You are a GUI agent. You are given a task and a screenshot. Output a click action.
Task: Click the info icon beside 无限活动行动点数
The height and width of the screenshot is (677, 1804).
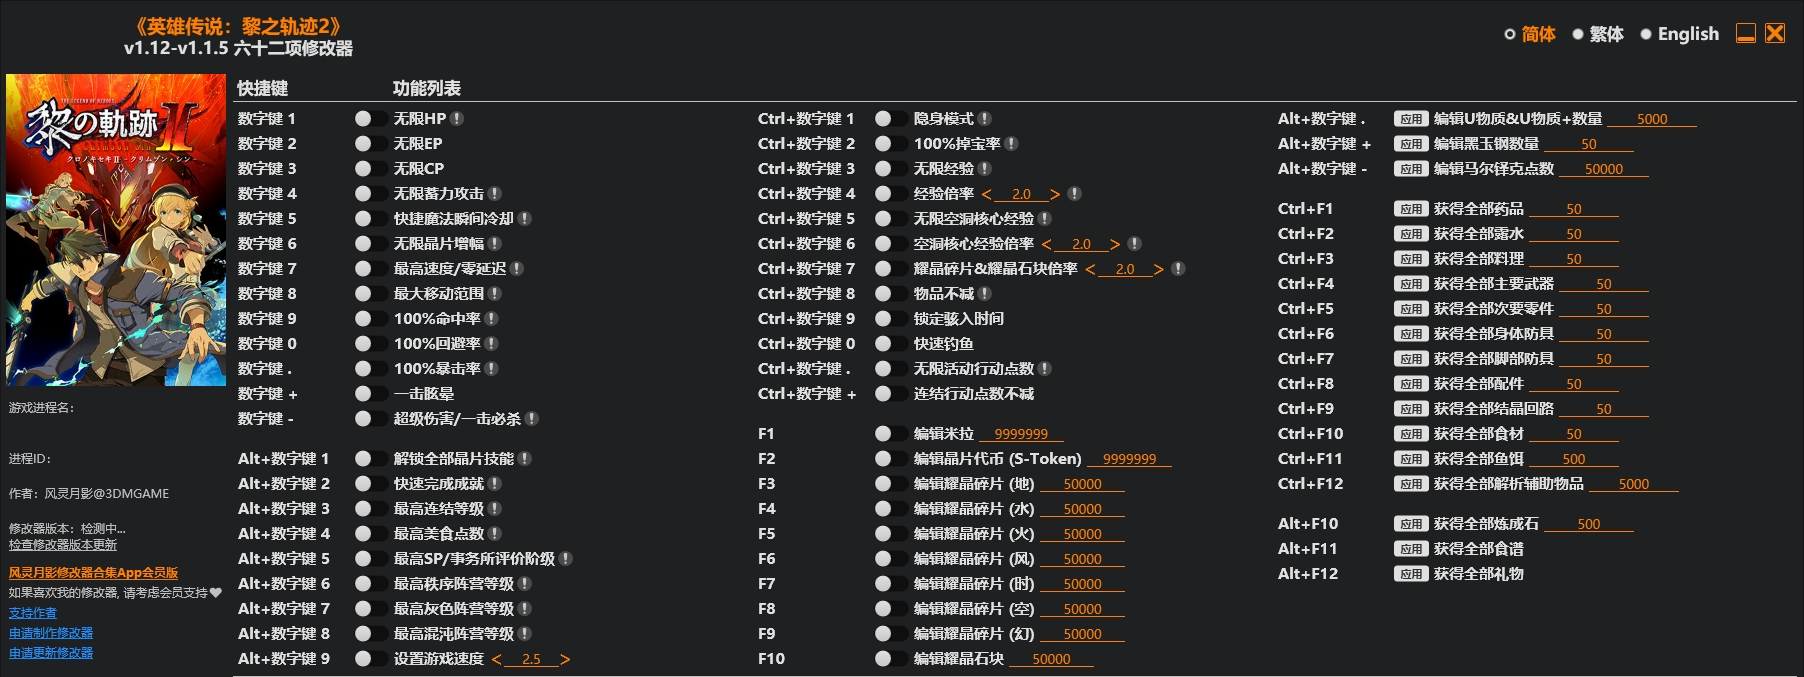point(1045,369)
